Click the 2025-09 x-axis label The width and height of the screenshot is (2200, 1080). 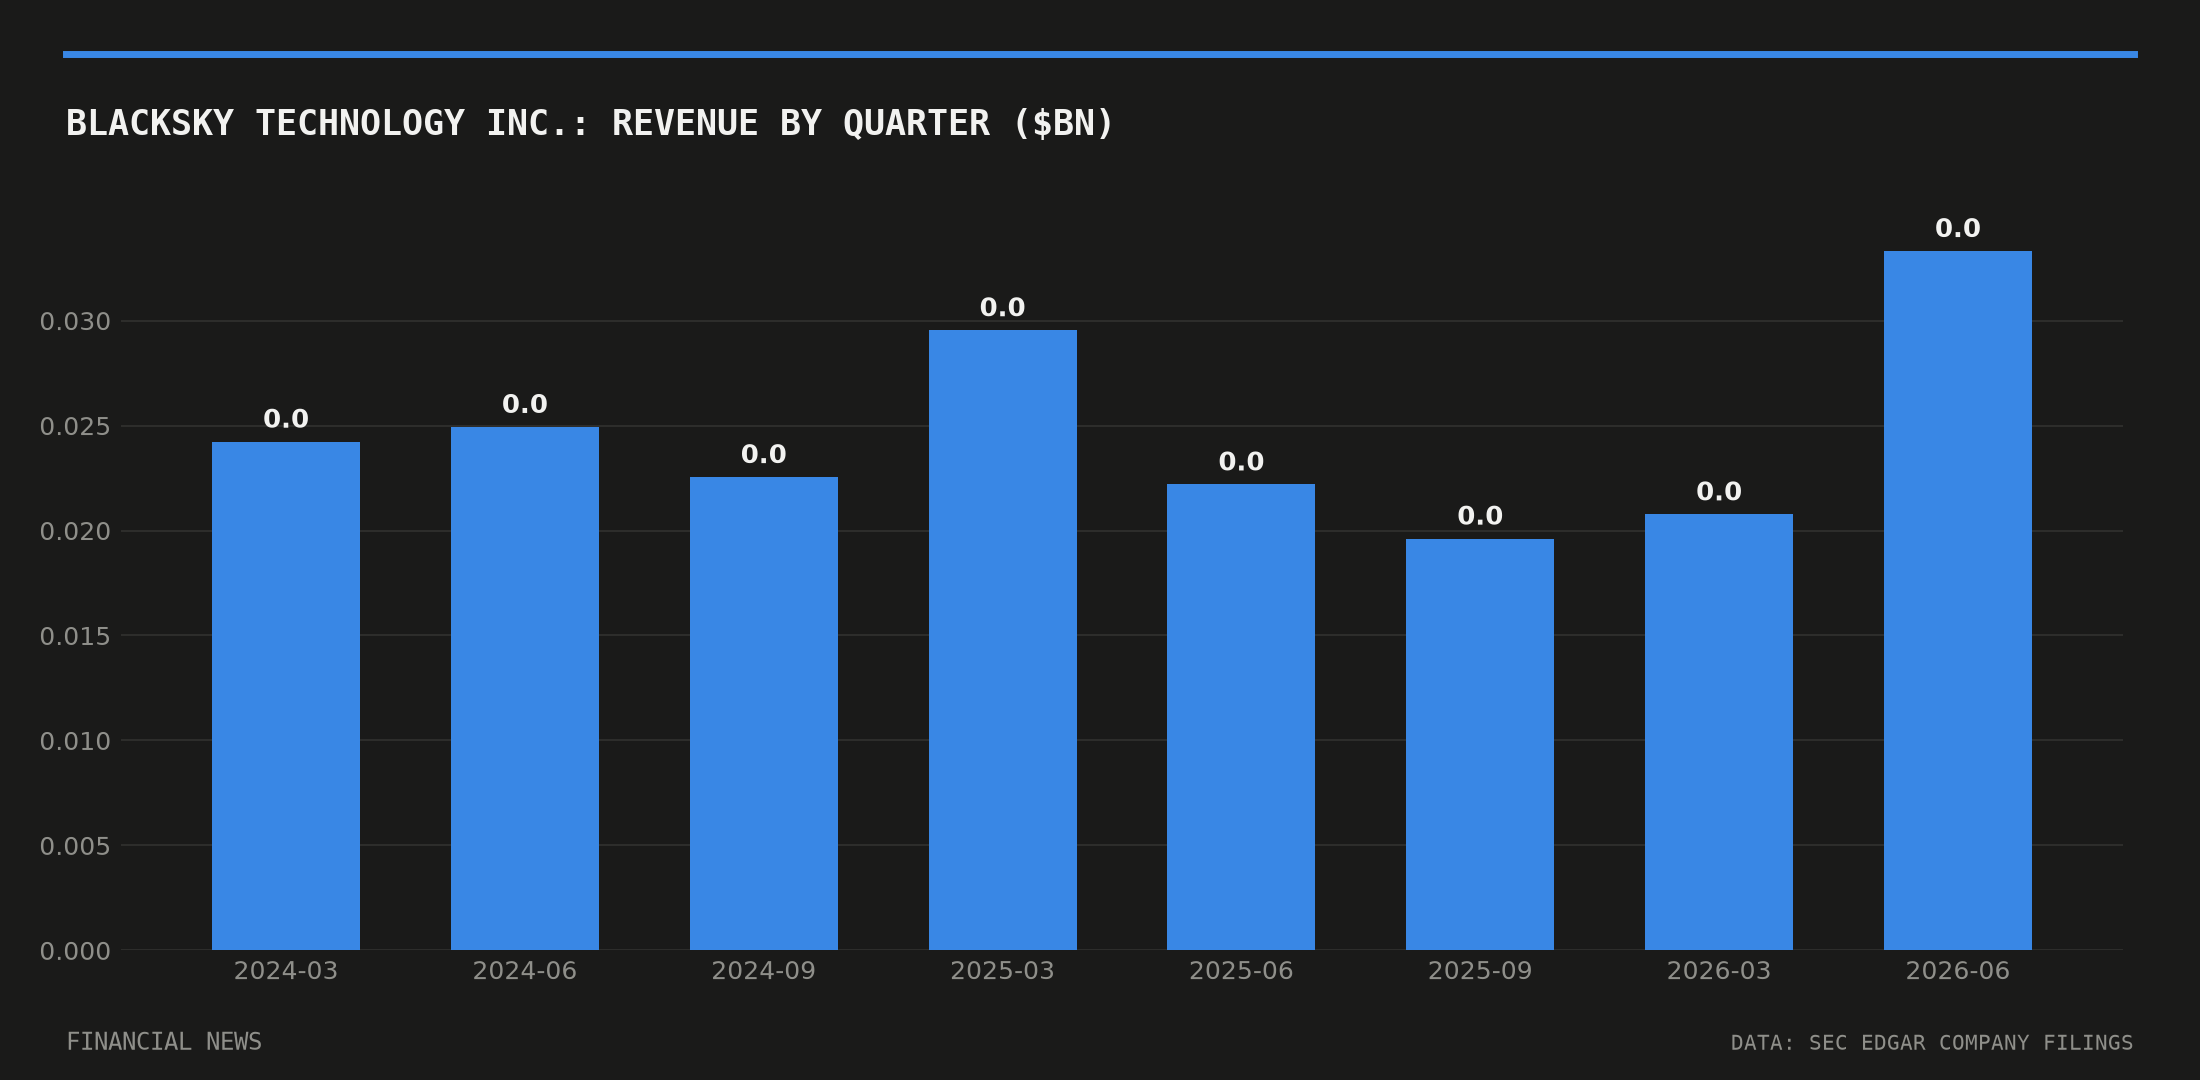point(1480,971)
